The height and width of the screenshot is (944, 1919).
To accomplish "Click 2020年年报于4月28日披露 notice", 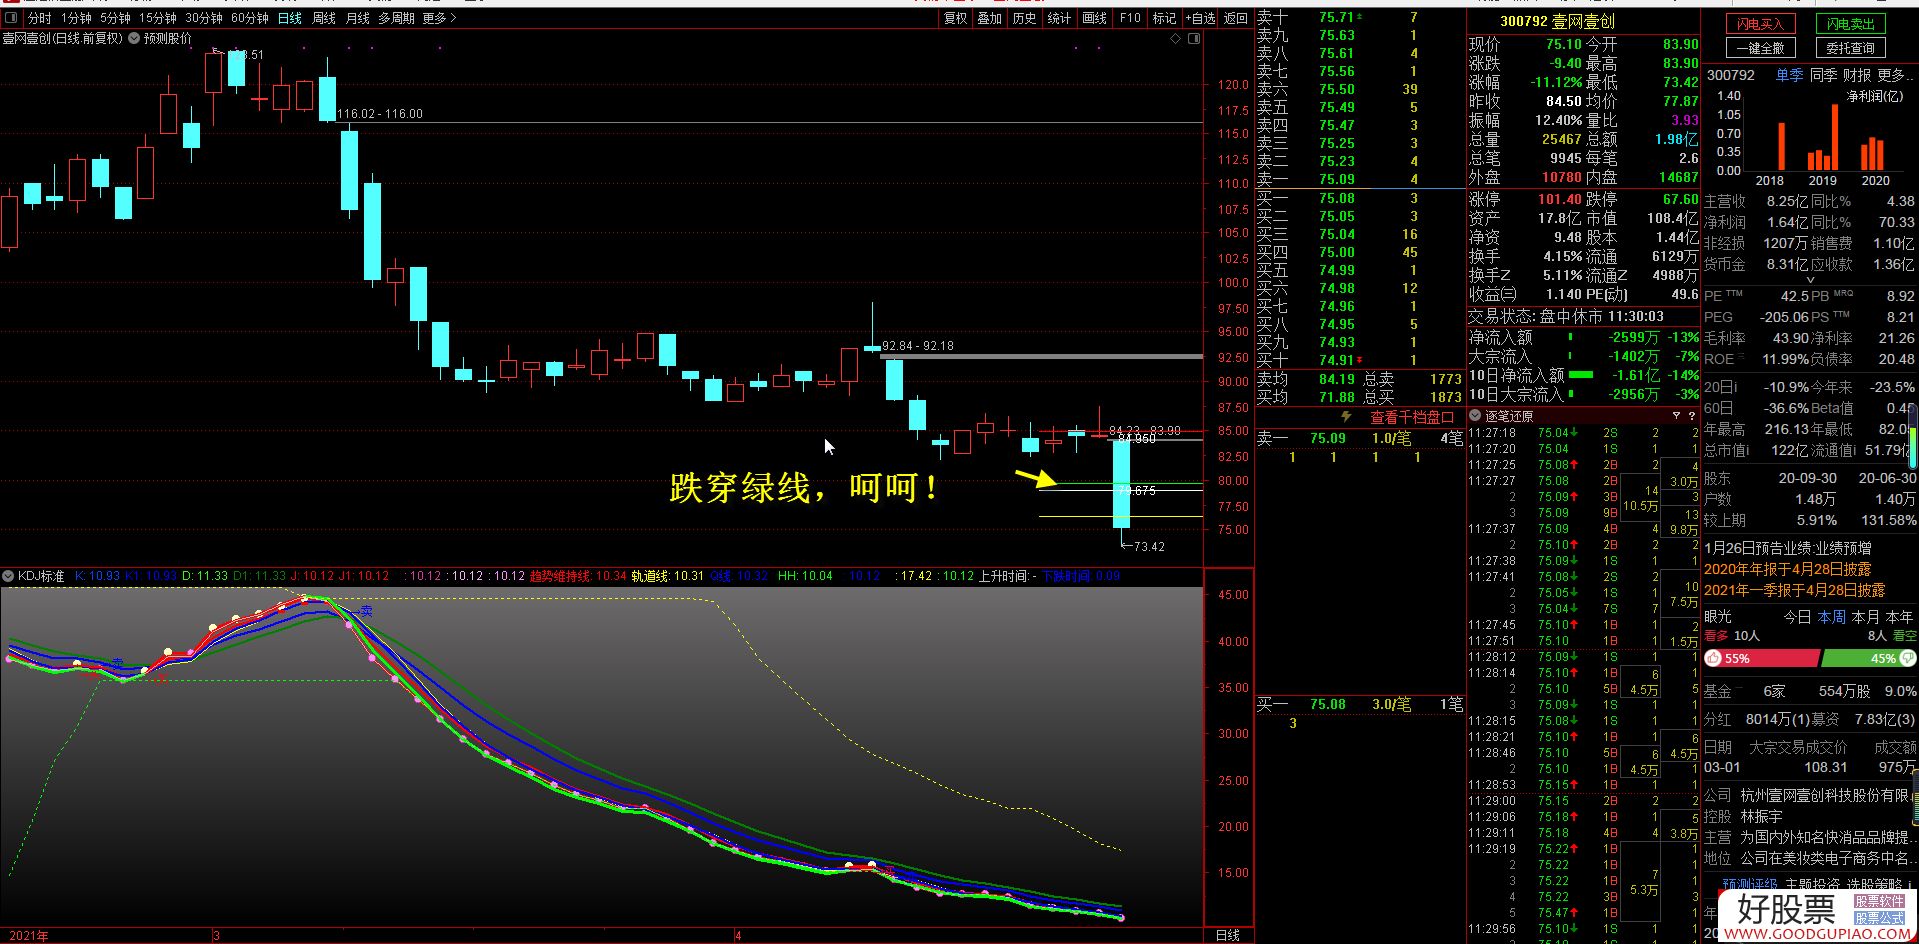I will [x=1787, y=569].
